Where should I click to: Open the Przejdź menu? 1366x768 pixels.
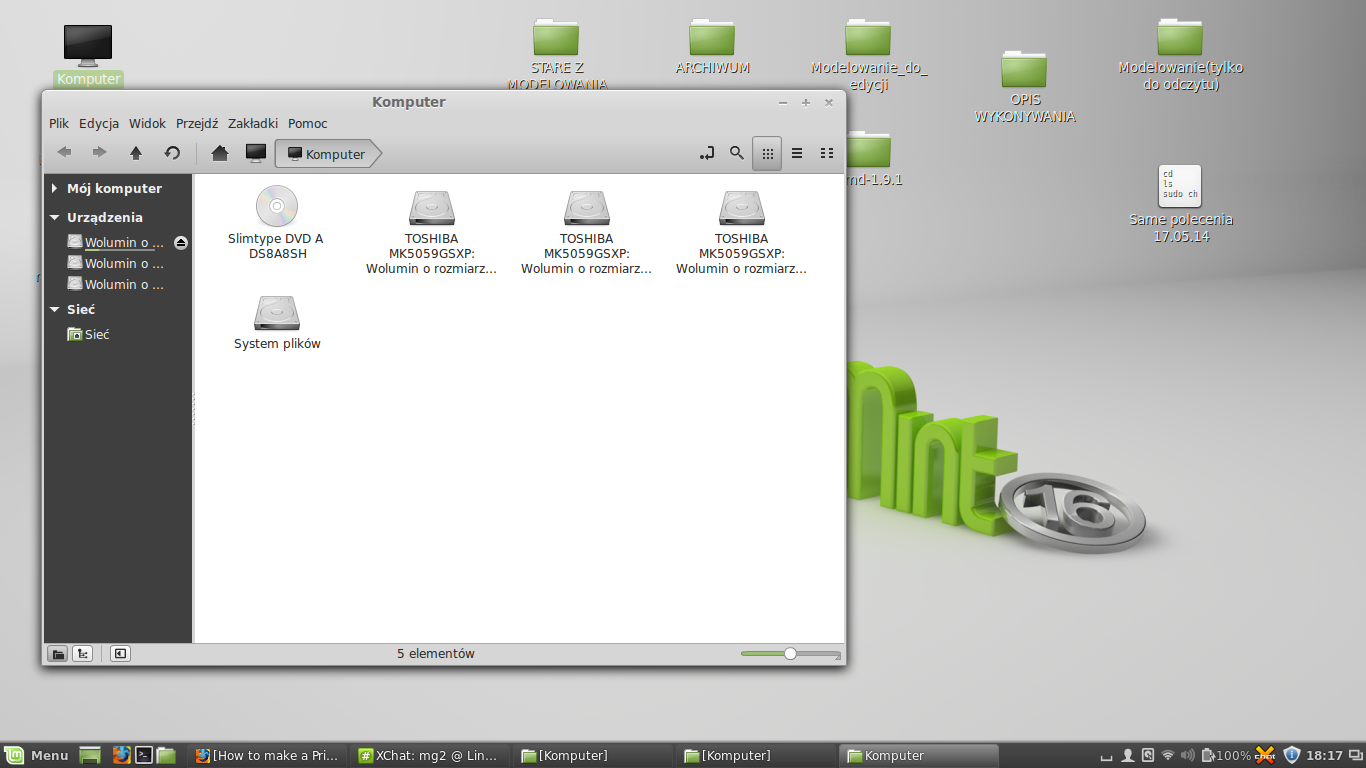[197, 124]
